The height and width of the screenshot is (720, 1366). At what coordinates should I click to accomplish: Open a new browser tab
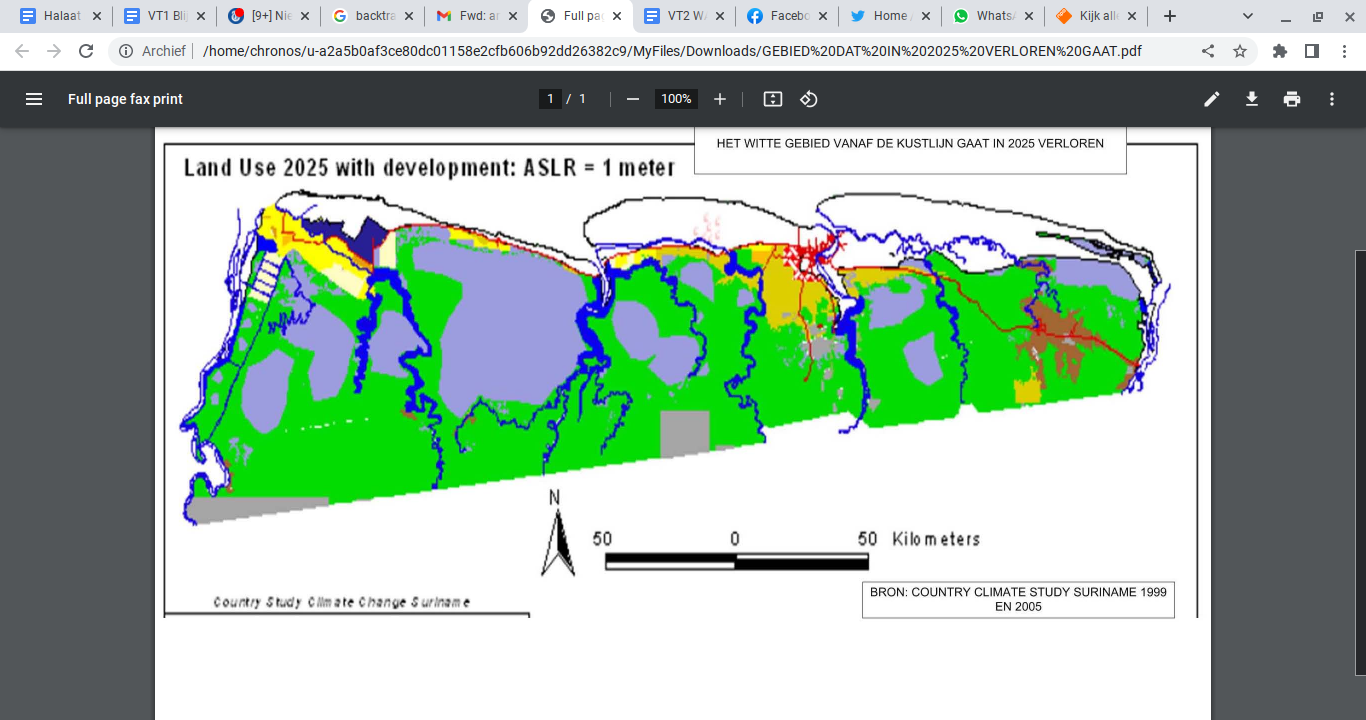tap(1170, 16)
